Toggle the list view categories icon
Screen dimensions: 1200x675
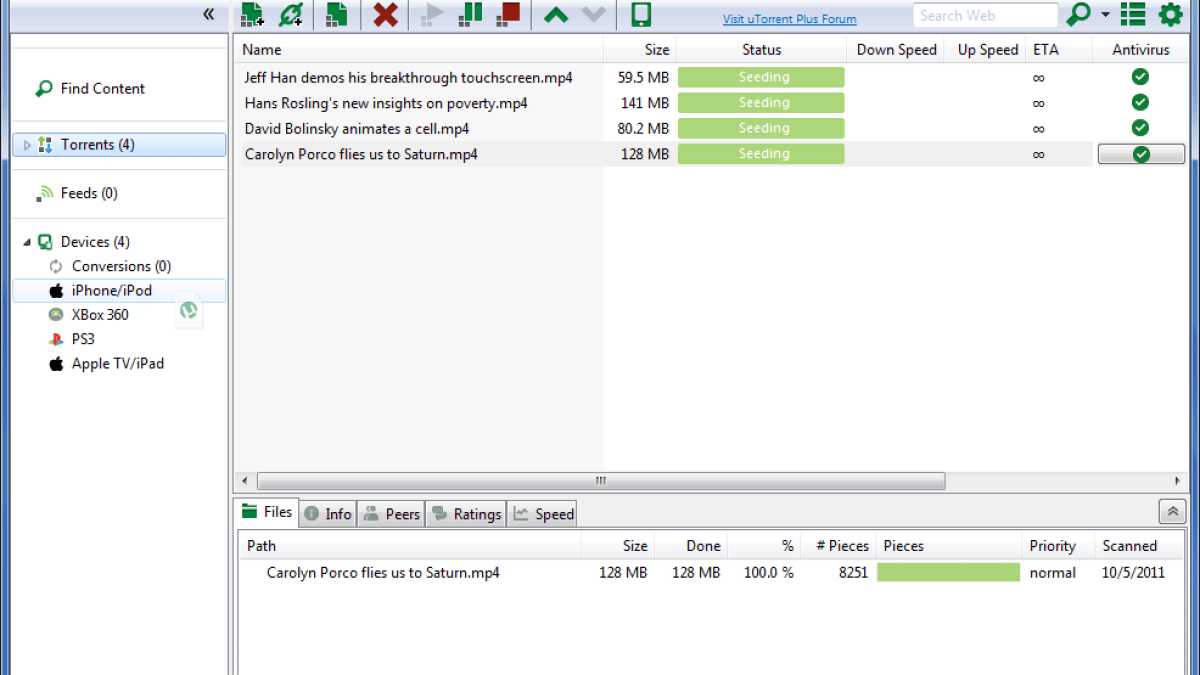(1133, 14)
